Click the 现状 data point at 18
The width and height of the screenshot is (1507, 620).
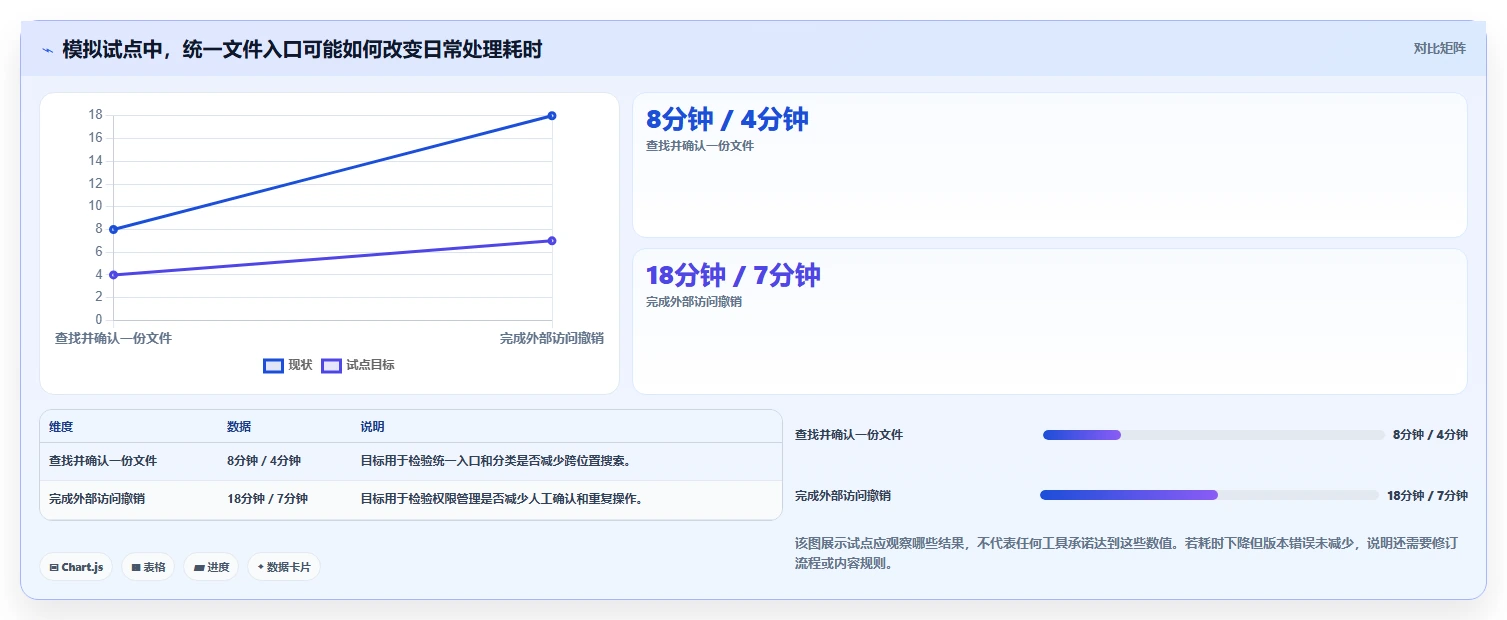tap(552, 116)
